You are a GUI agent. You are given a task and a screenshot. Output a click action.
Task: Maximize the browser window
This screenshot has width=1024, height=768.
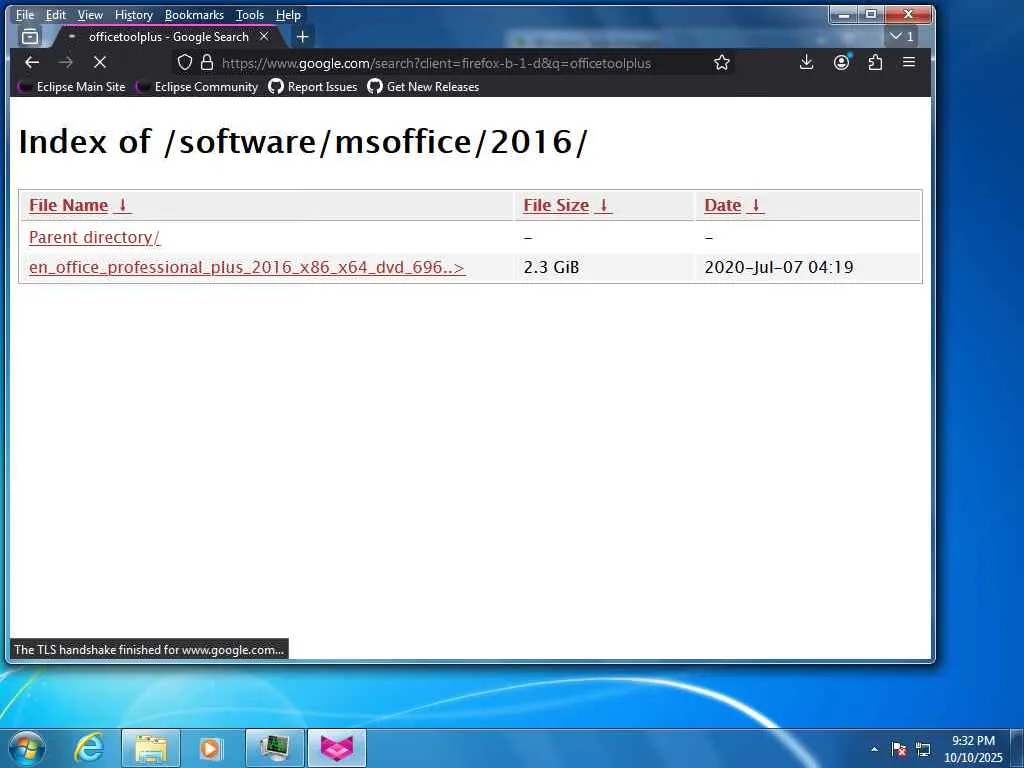(x=871, y=14)
